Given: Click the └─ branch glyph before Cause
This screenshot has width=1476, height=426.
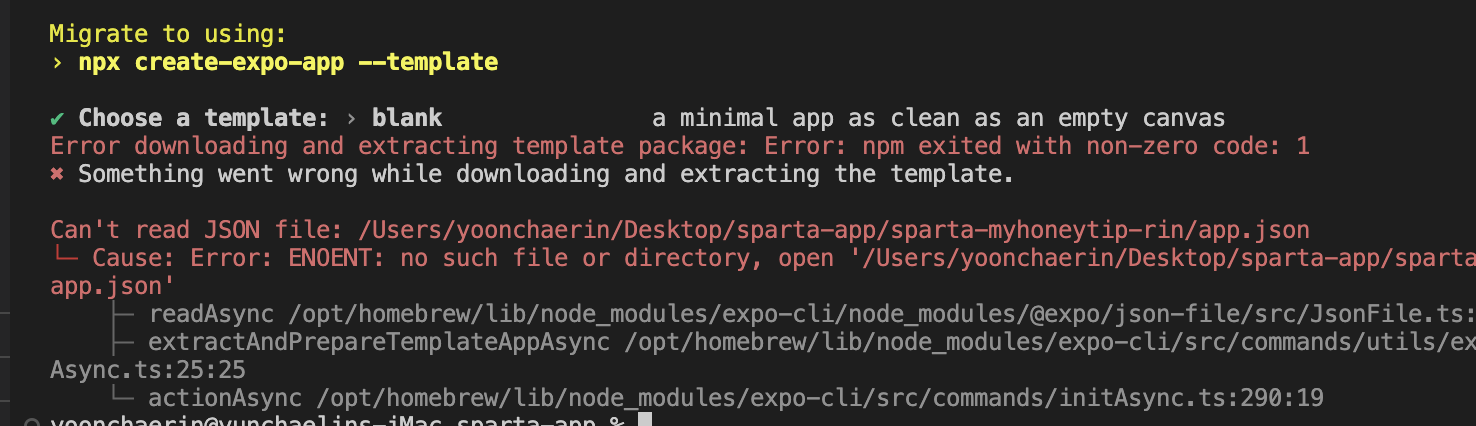Looking at the screenshot, I should click(x=64, y=258).
